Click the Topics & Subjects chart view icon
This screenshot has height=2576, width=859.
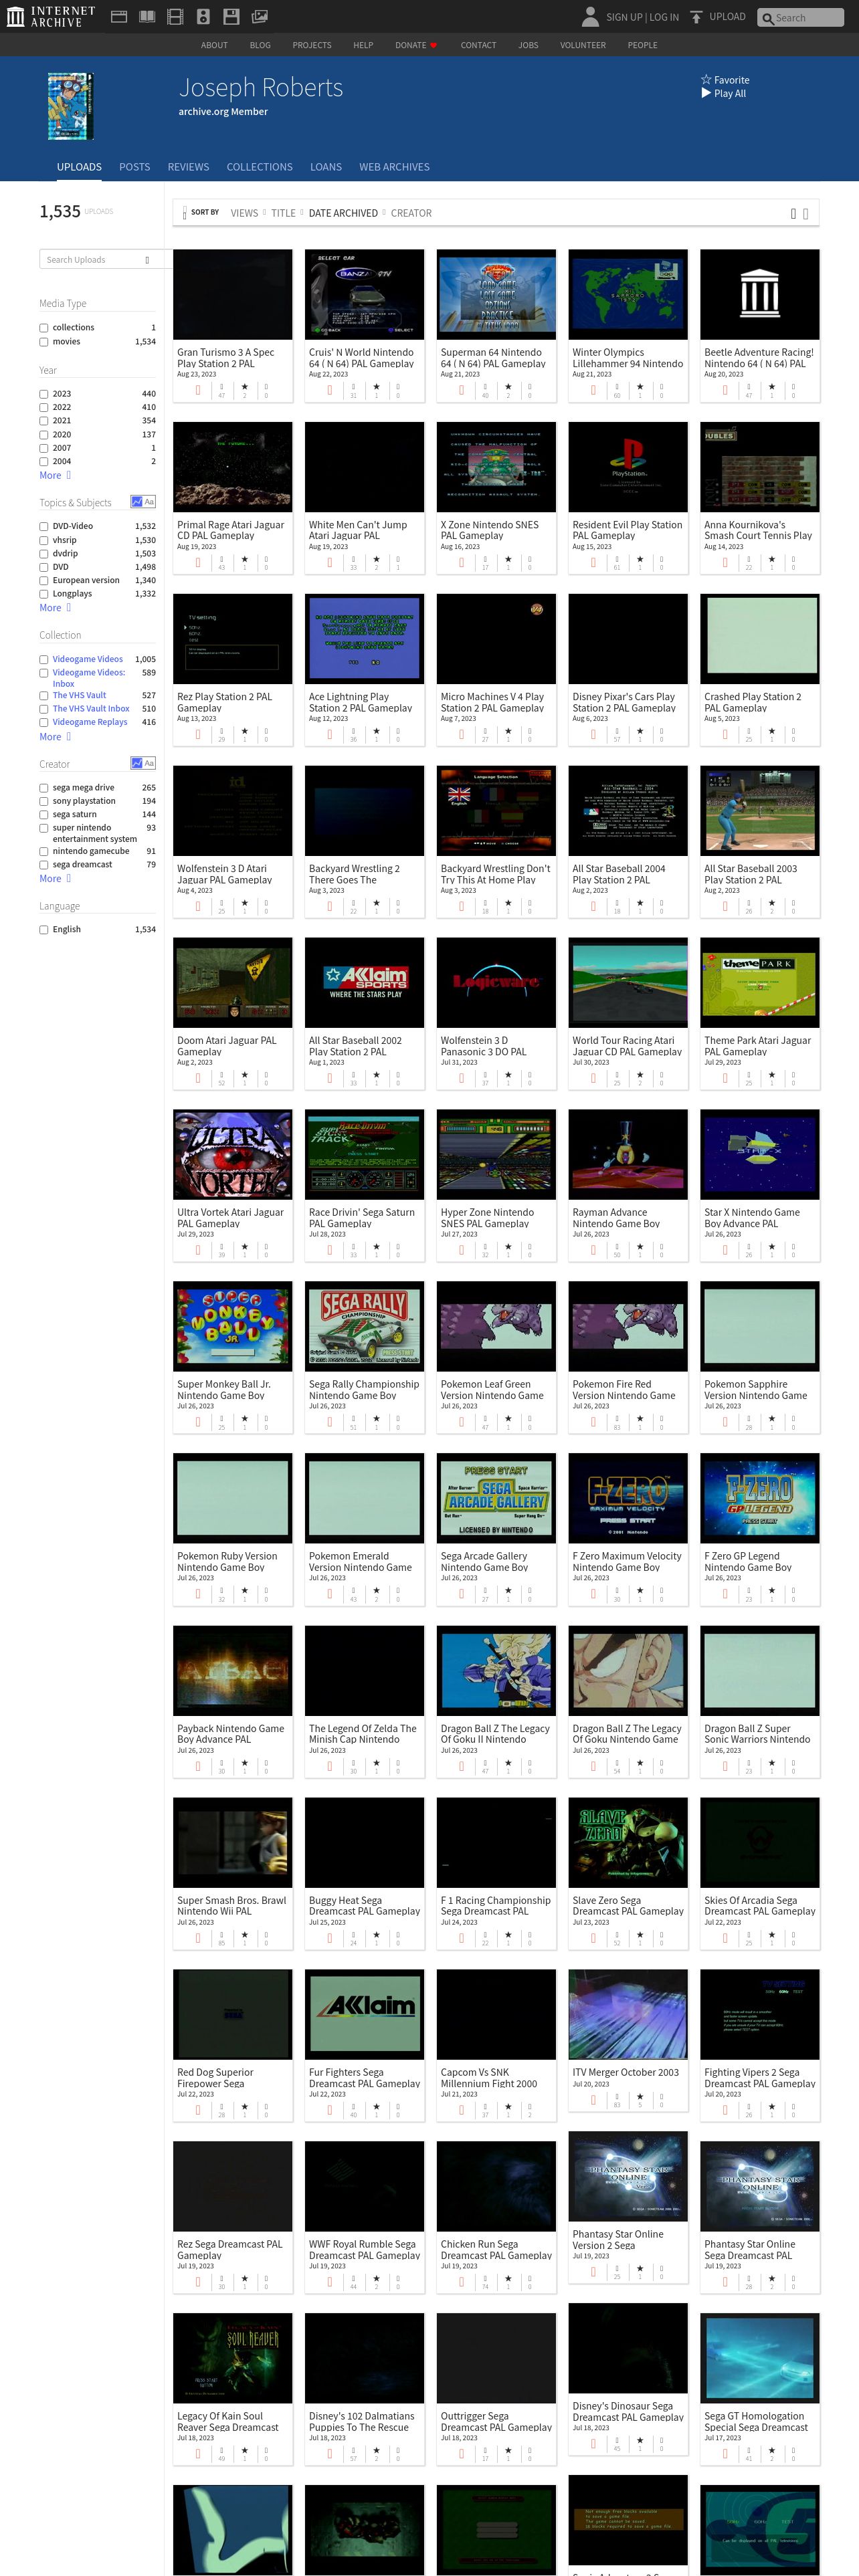[136, 502]
